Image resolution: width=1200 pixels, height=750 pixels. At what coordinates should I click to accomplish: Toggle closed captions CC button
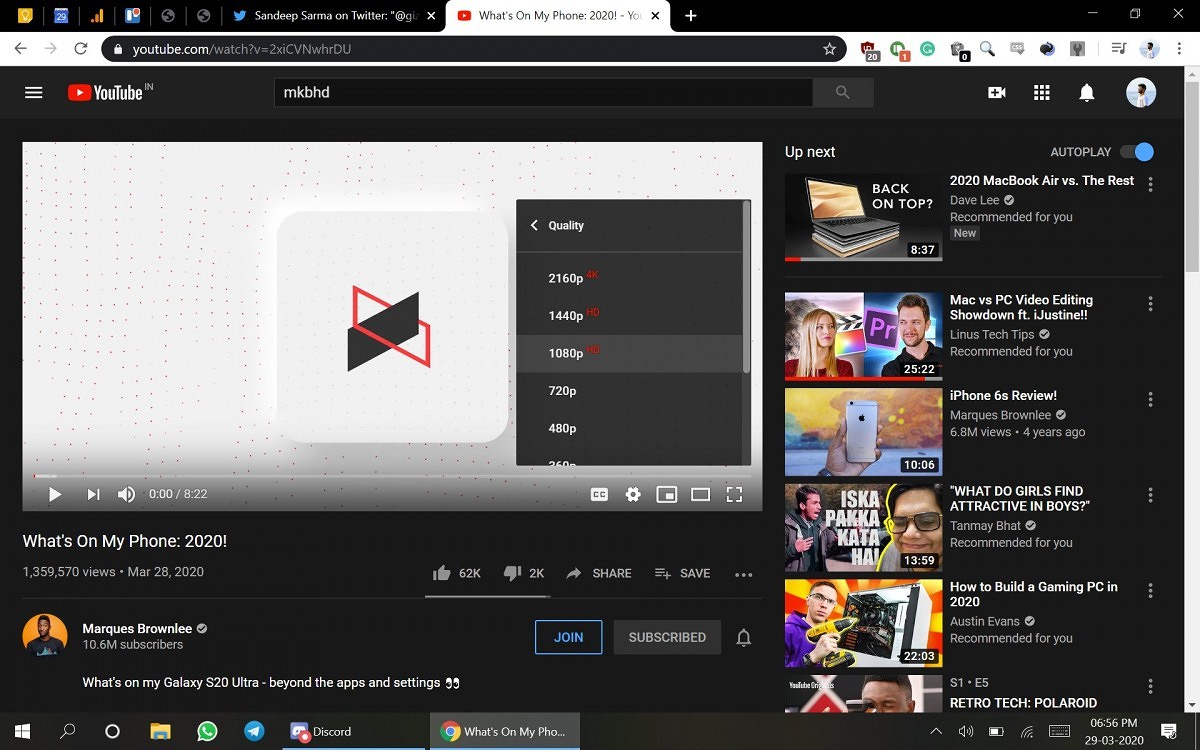[599, 494]
